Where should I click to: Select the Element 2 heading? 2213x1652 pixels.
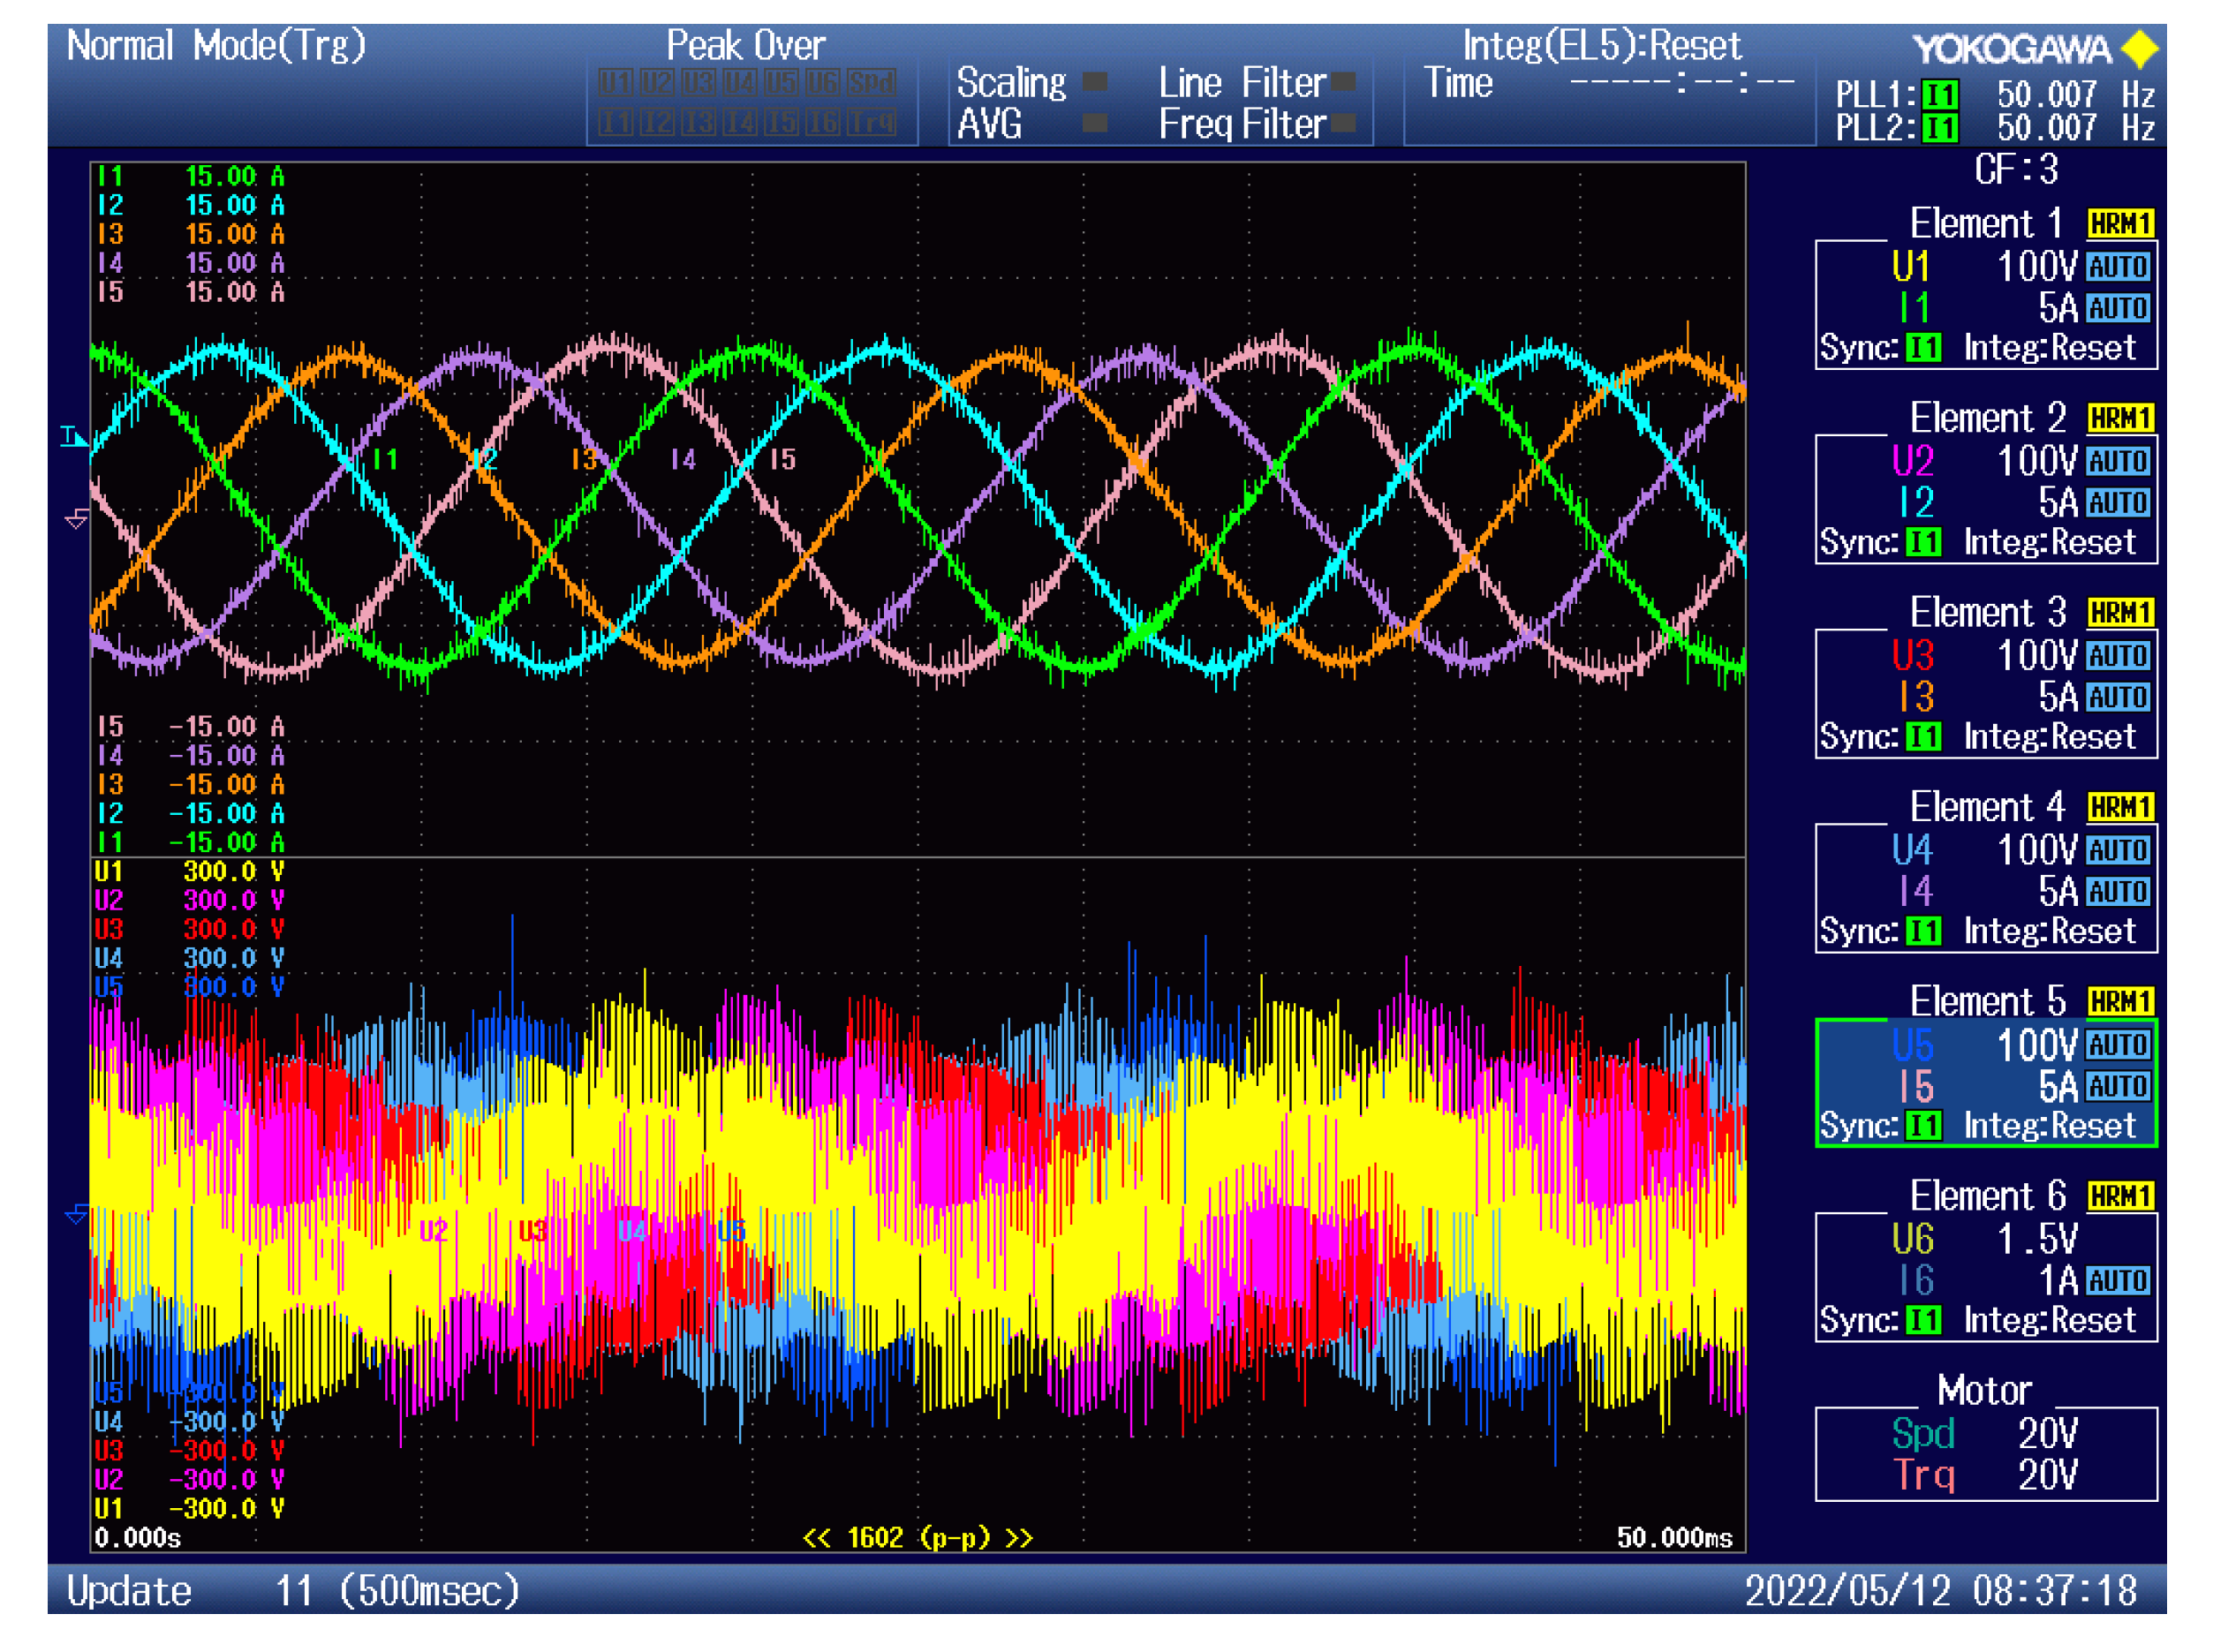(1987, 418)
